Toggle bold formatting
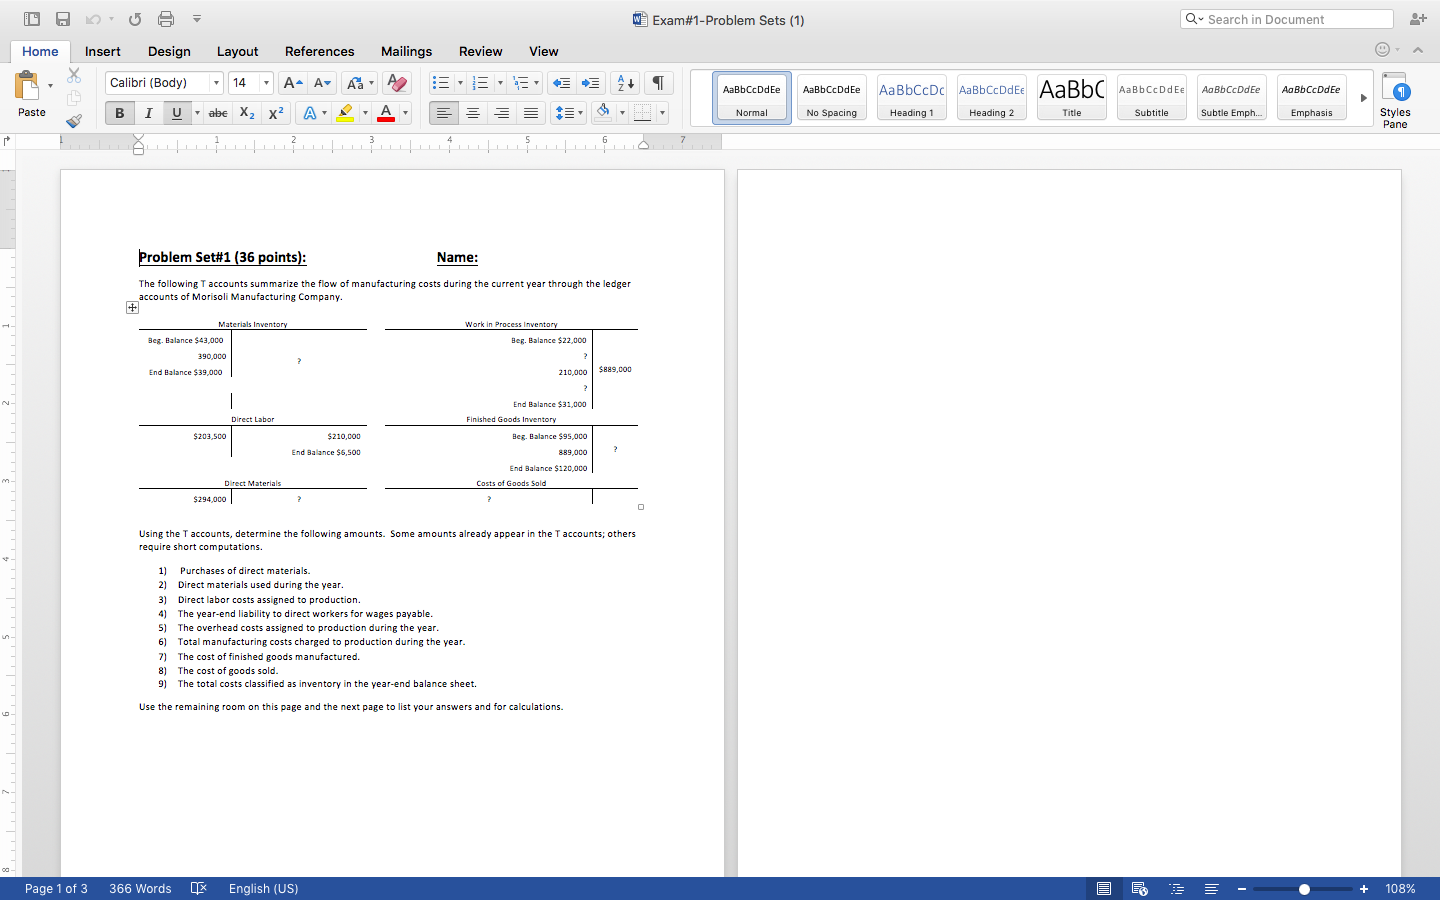 coord(119,113)
